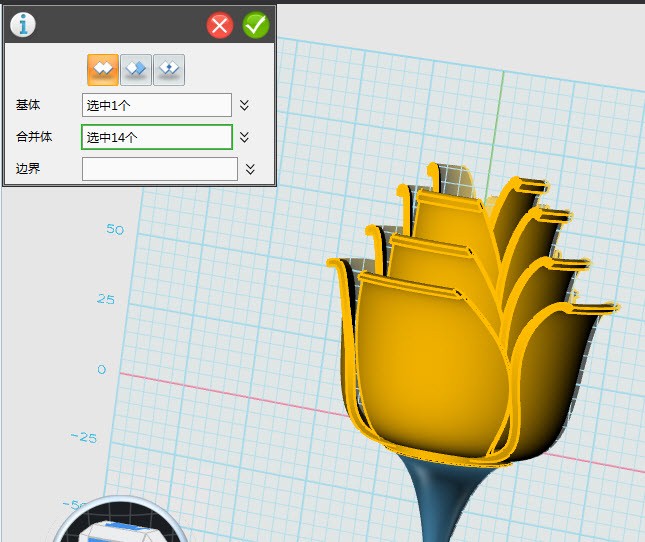The image size is (645, 542).
Task: Click the 基体 selection field
Action: (156, 105)
